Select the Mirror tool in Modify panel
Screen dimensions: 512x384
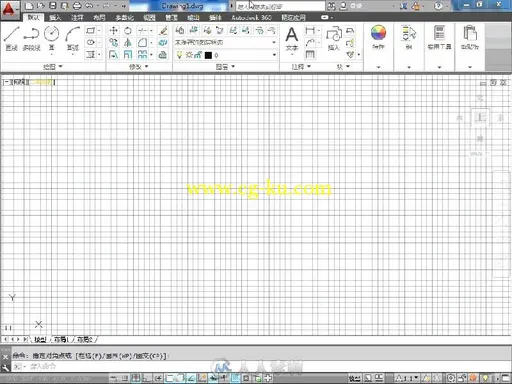128,42
